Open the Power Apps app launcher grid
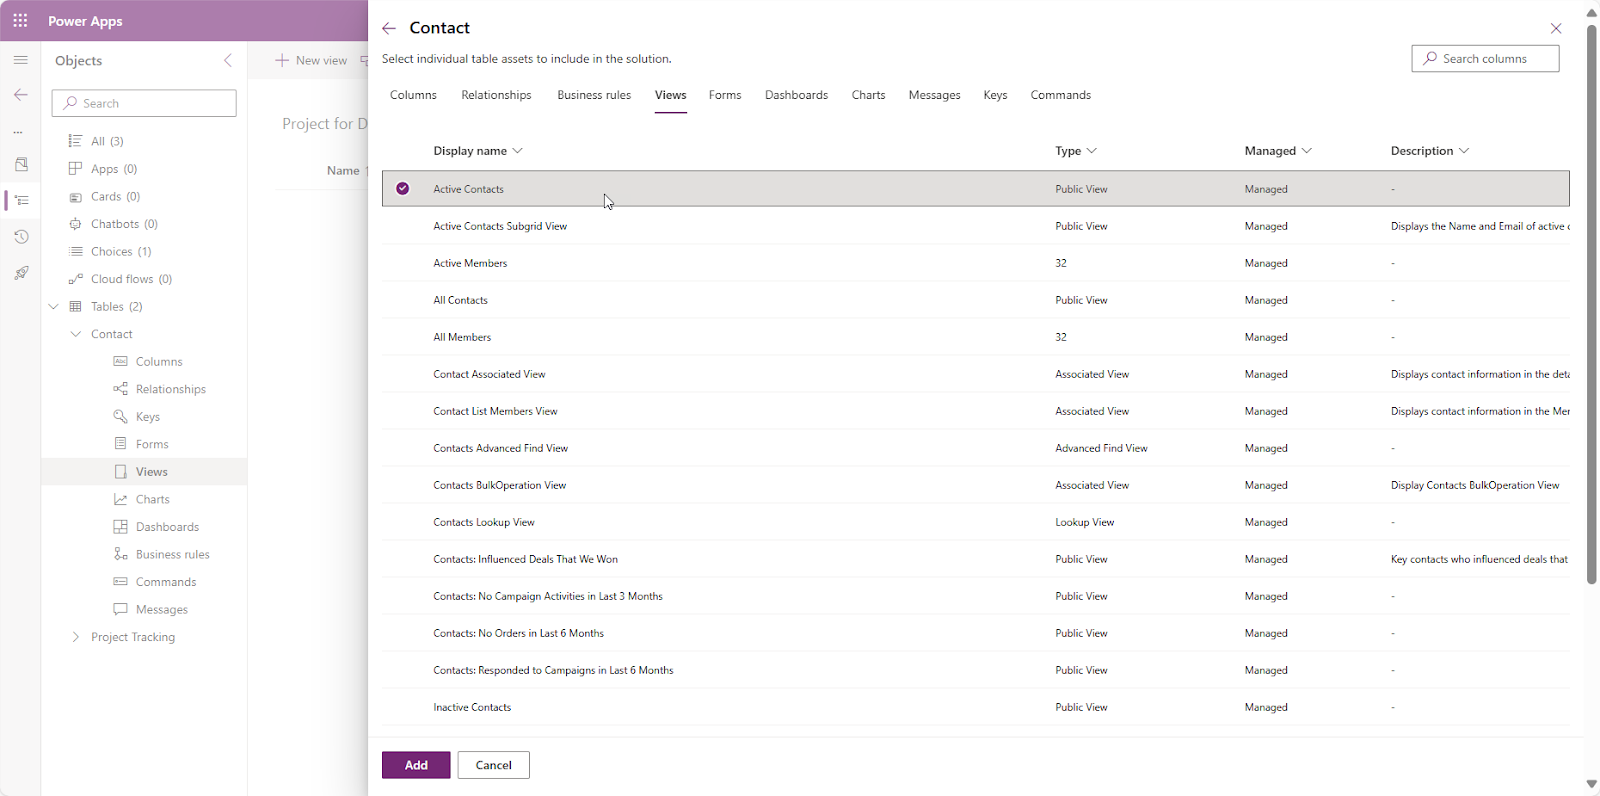The width and height of the screenshot is (1600, 796). [x=20, y=20]
